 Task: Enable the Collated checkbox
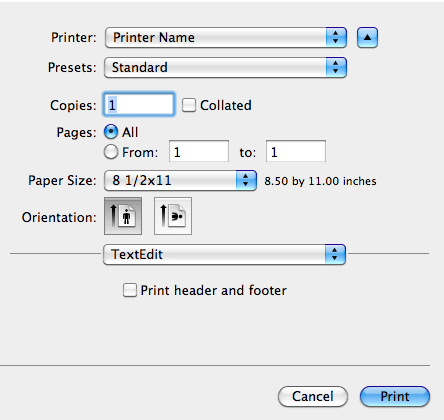(189, 105)
